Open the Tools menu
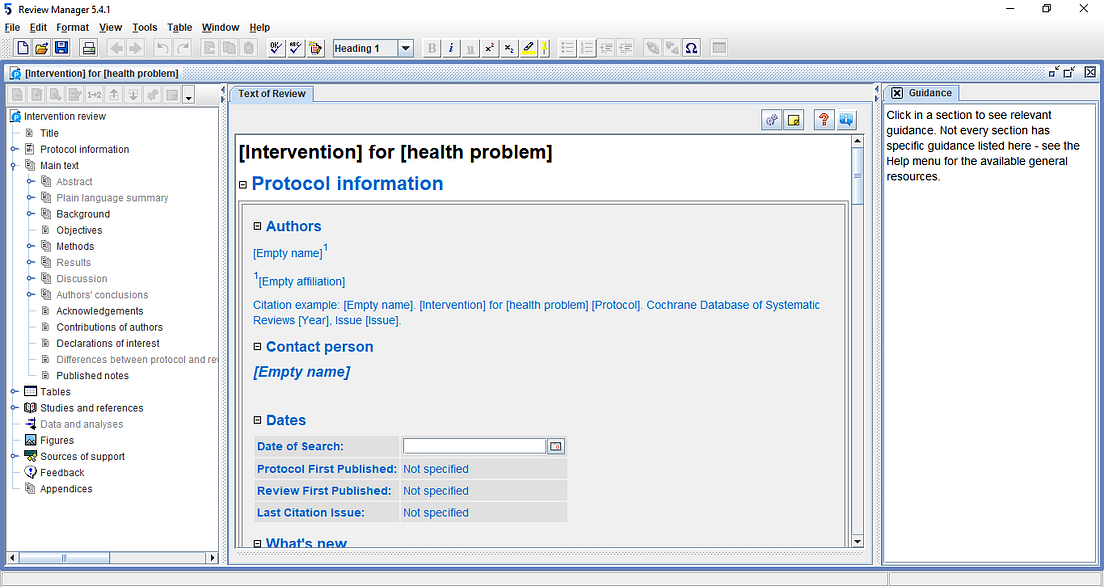 [144, 27]
